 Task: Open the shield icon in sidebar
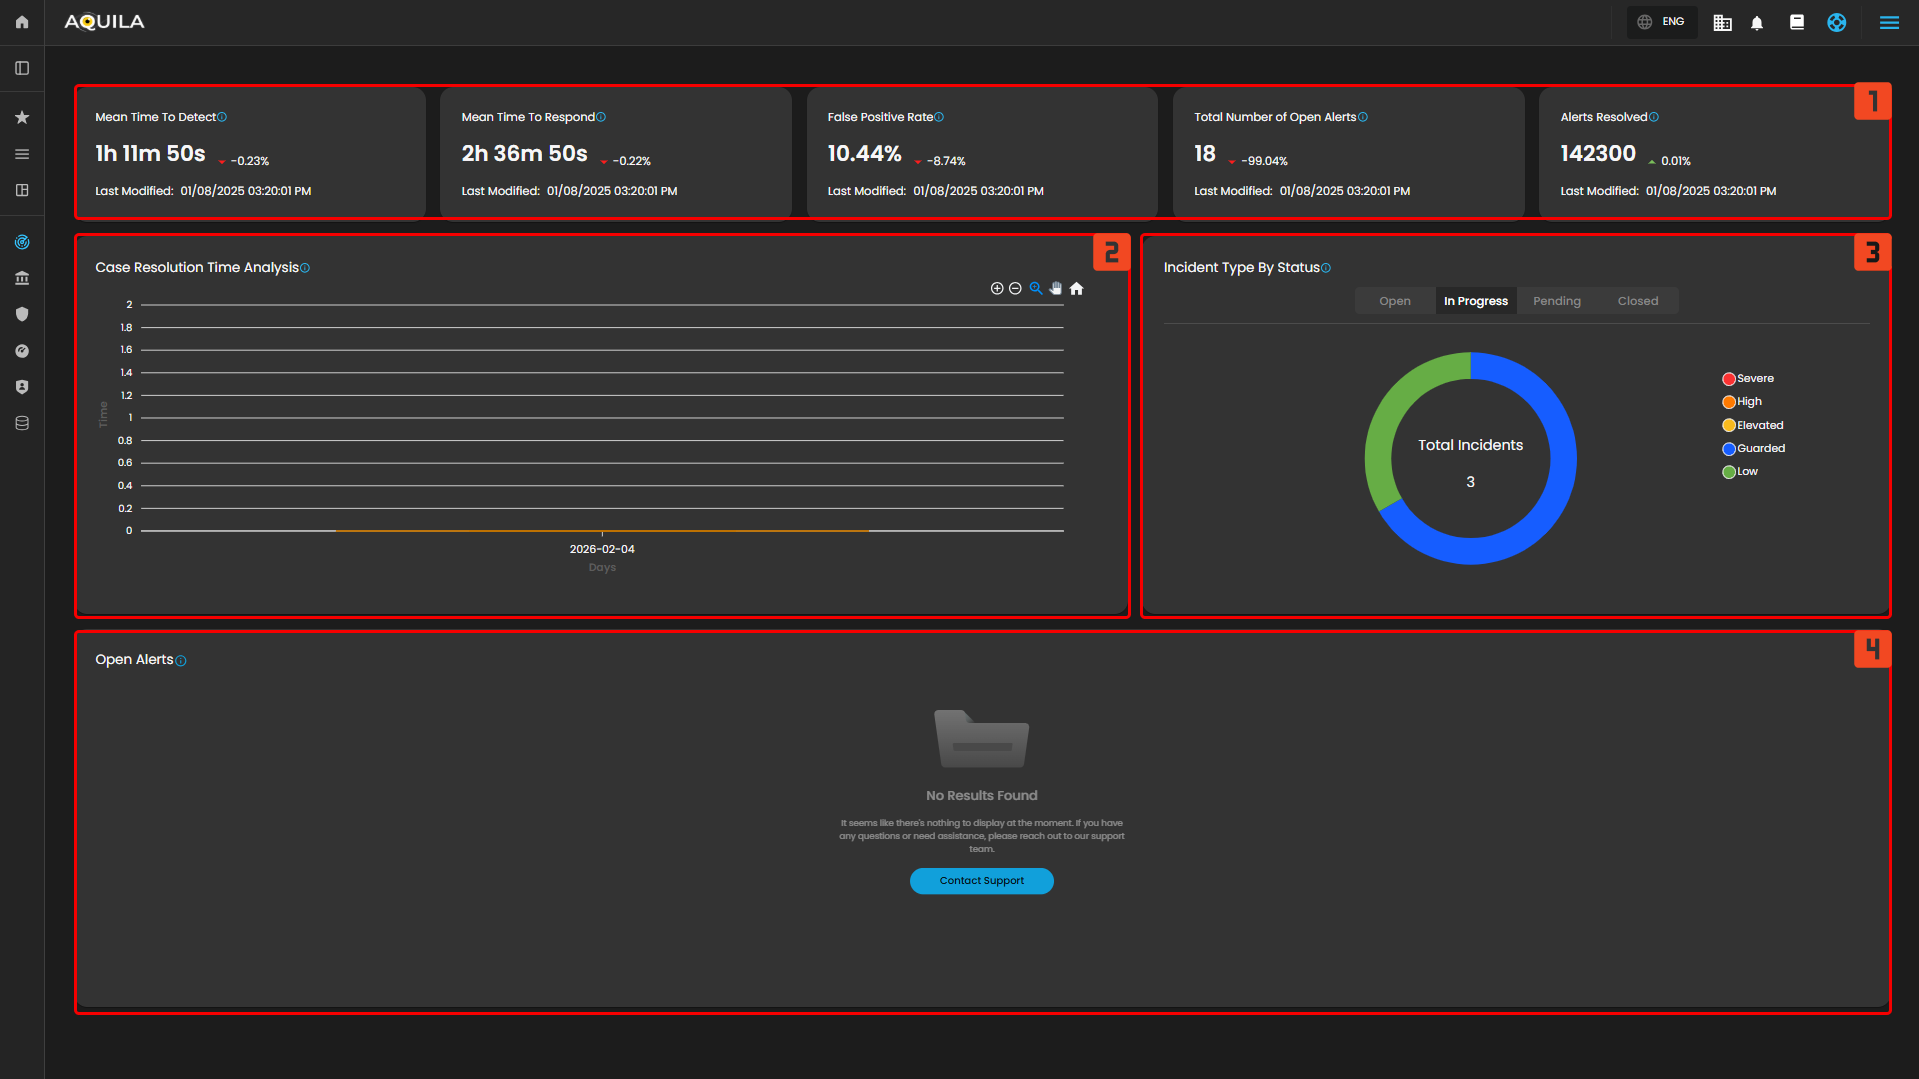22,314
